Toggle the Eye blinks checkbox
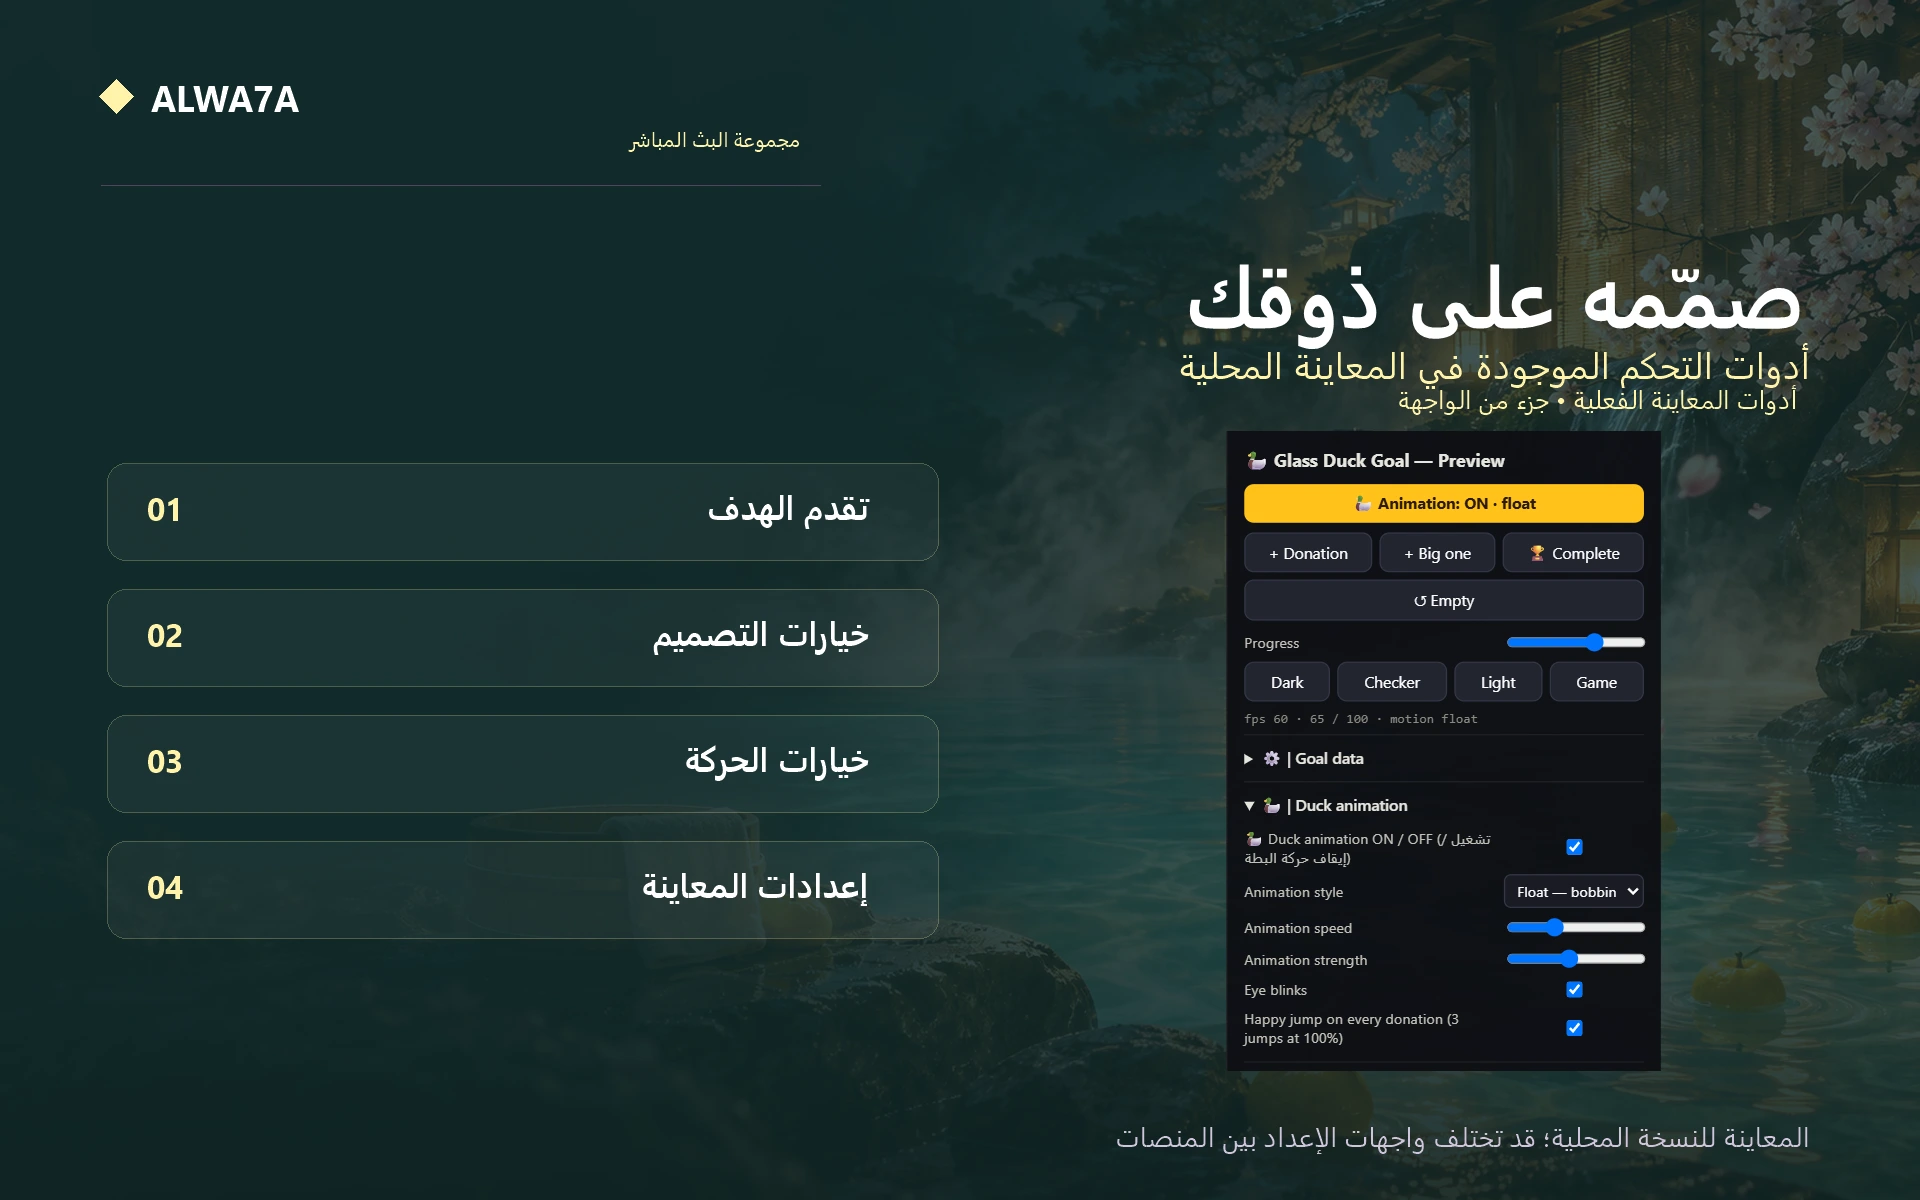Screen dimensions: 1920x1200 (1574, 990)
